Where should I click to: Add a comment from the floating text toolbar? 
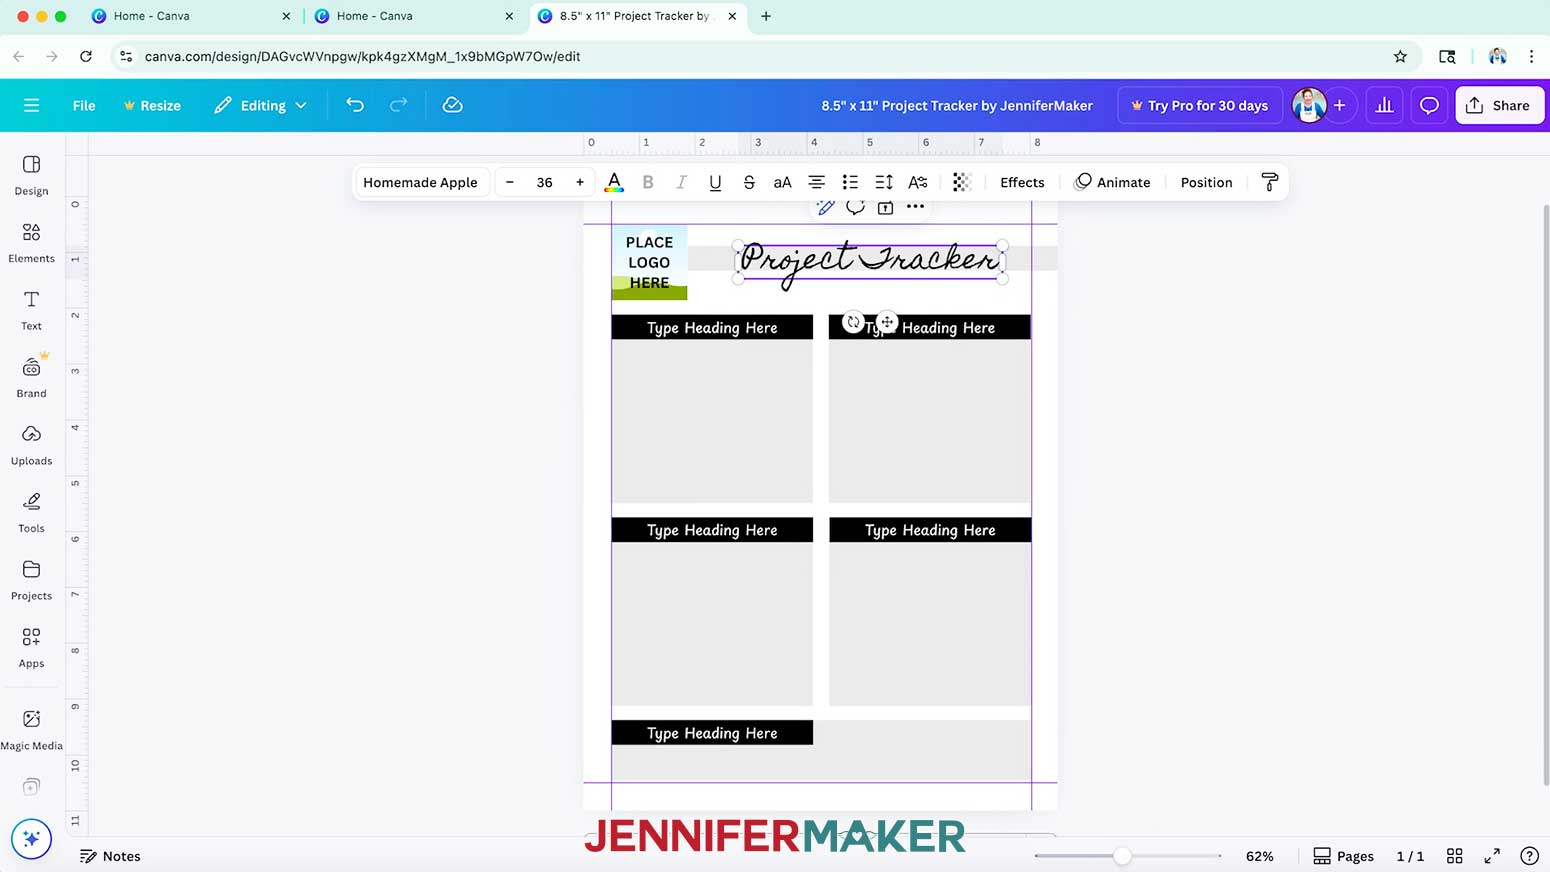[x=855, y=207]
